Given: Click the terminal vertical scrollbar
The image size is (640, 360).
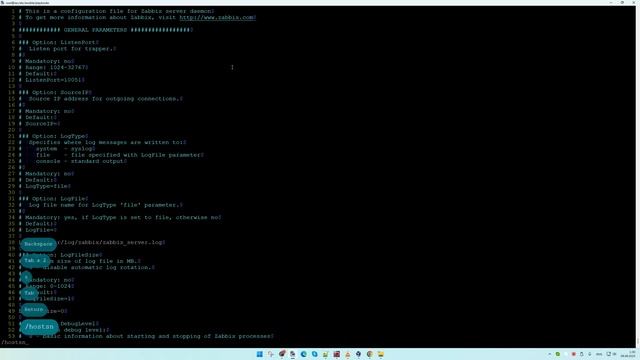Looking at the screenshot, I should click(x=638, y=176).
